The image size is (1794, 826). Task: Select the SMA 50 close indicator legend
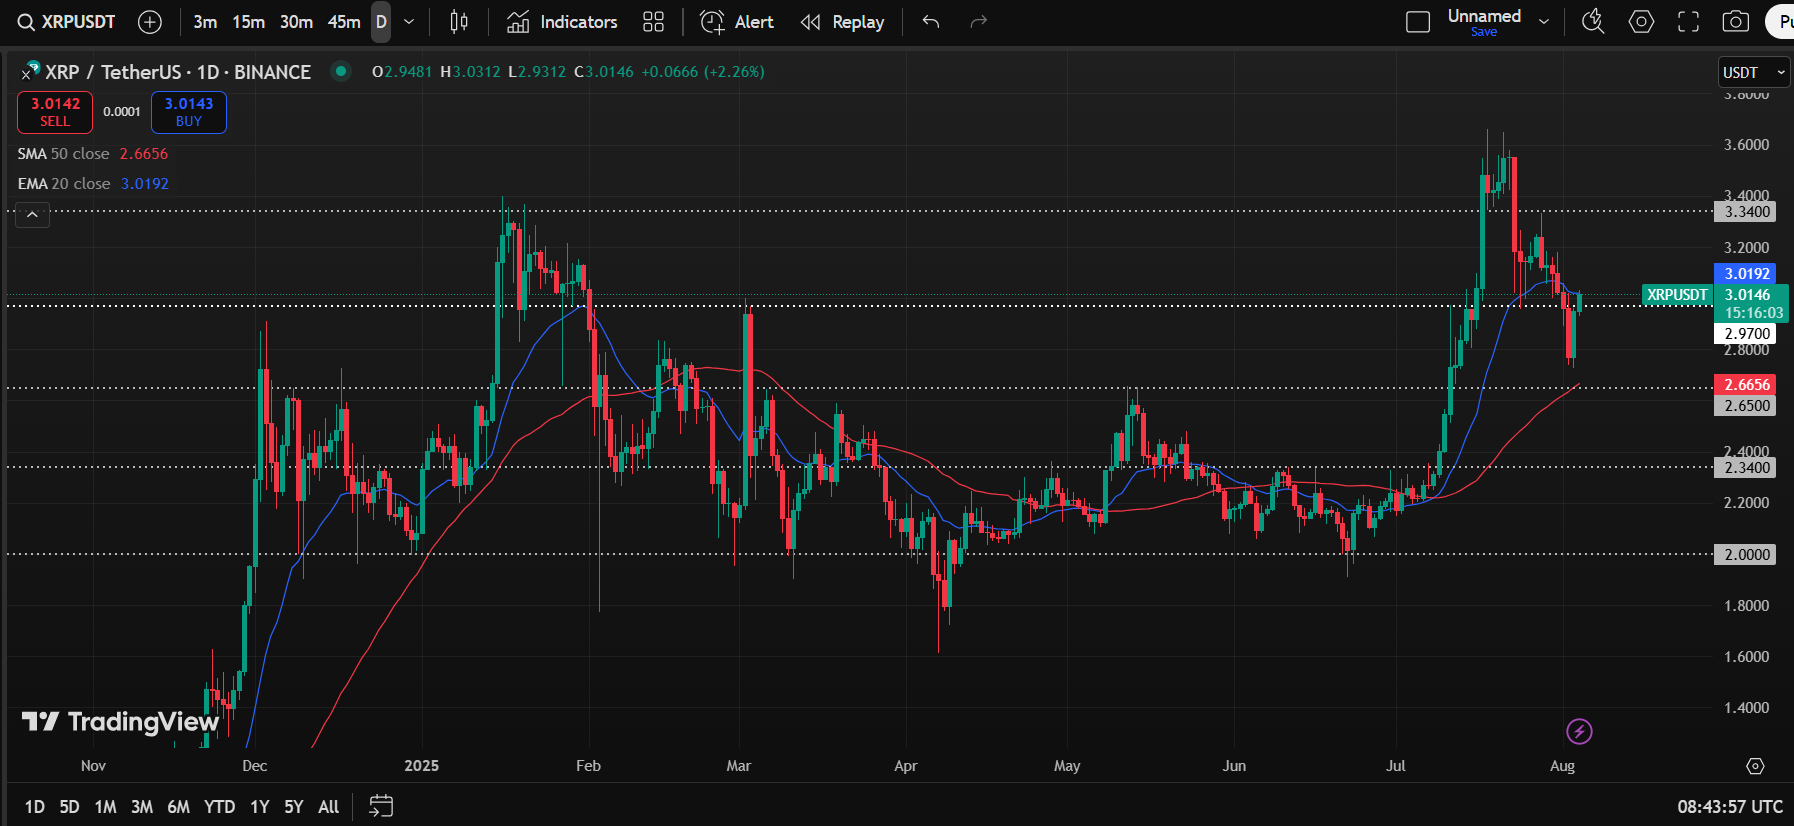click(93, 154)
